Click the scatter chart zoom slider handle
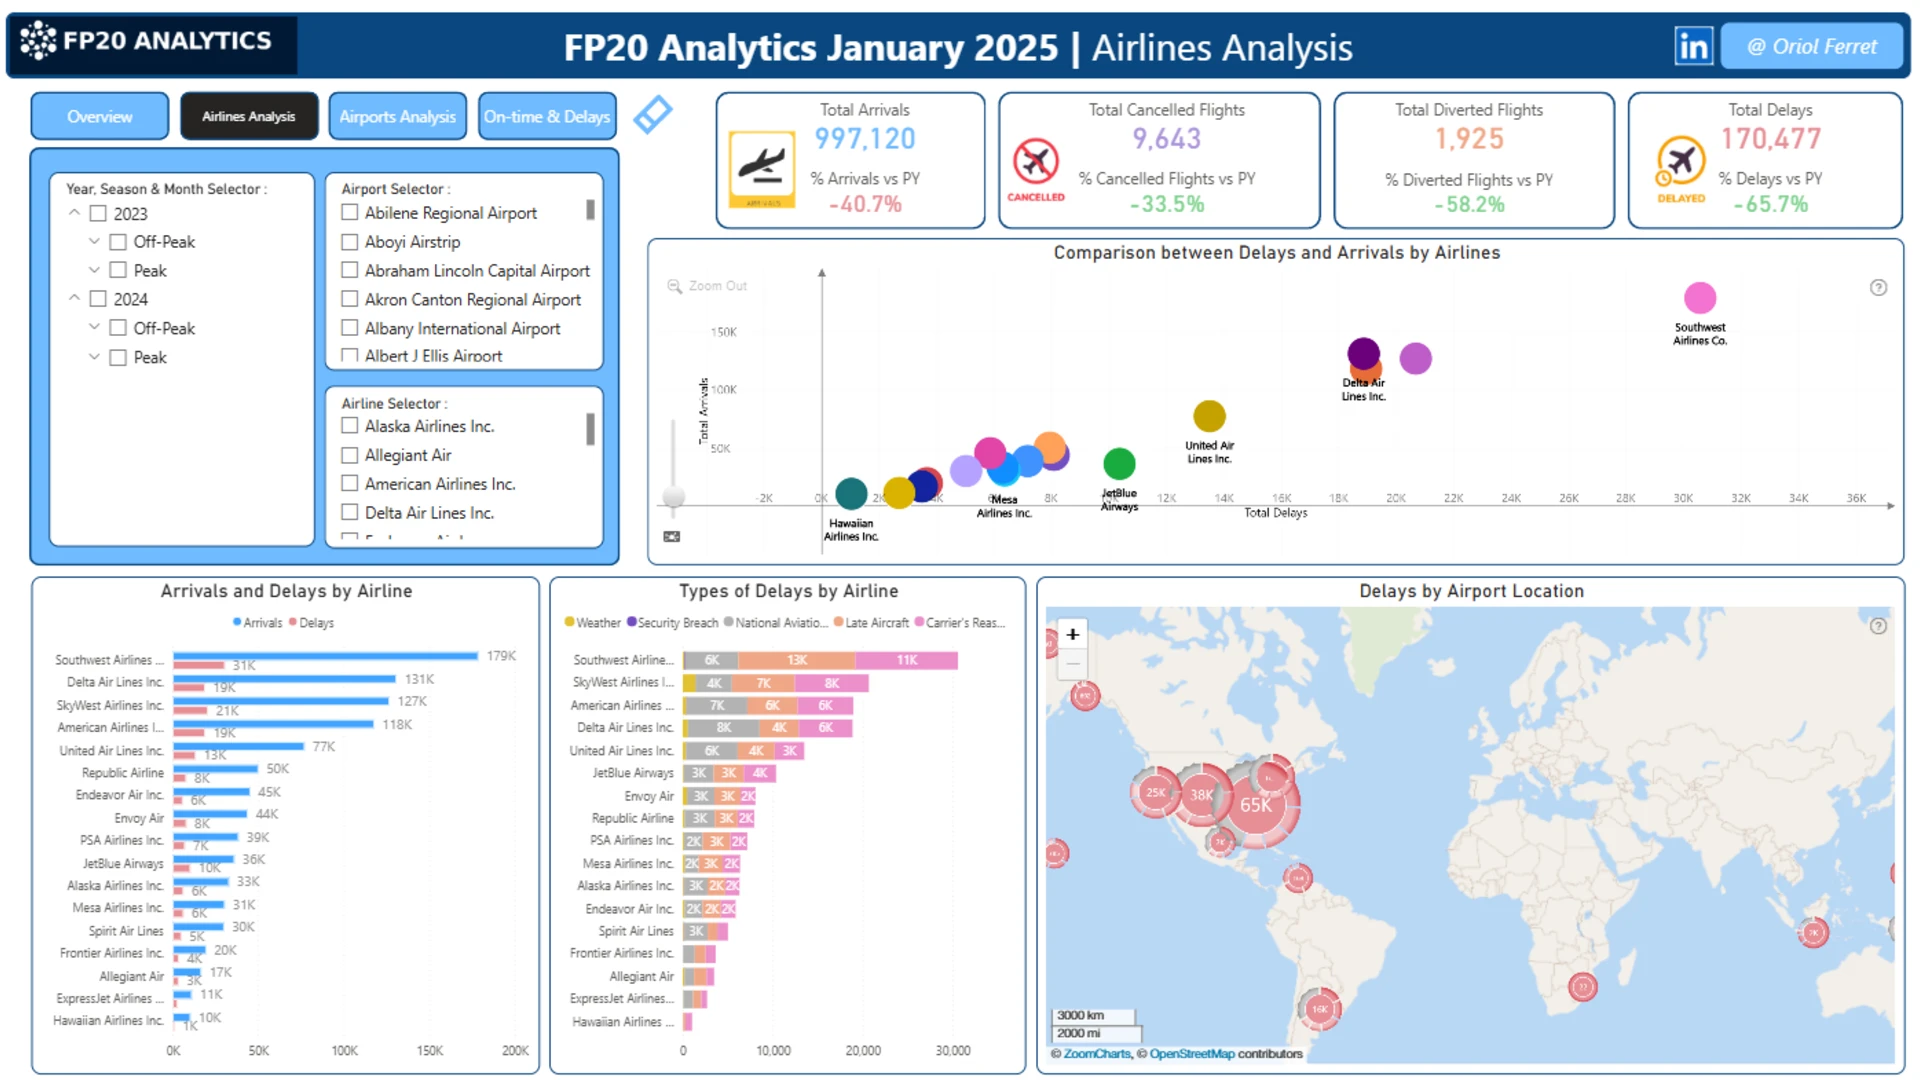Viewport: 1920px width, 1080px height. point(674,496)
